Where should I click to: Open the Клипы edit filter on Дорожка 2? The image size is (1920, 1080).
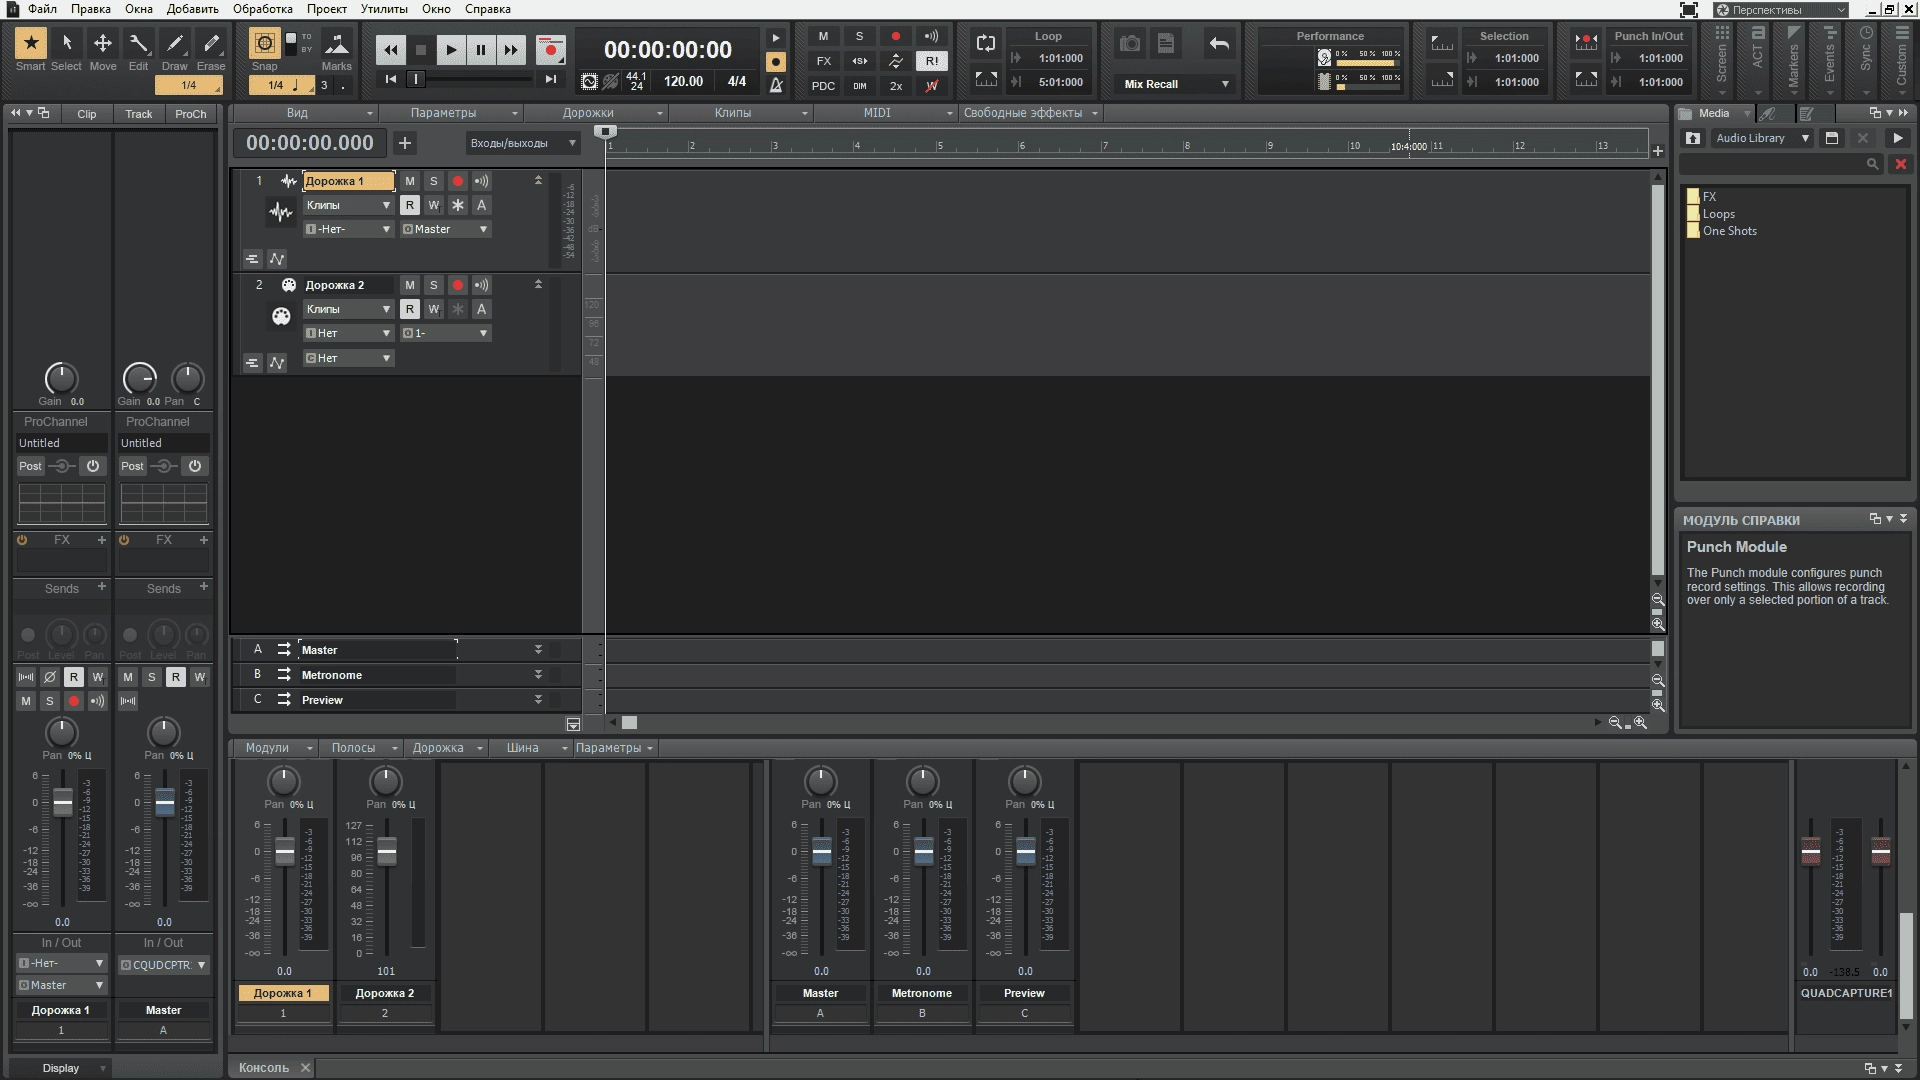click(348, 309)
